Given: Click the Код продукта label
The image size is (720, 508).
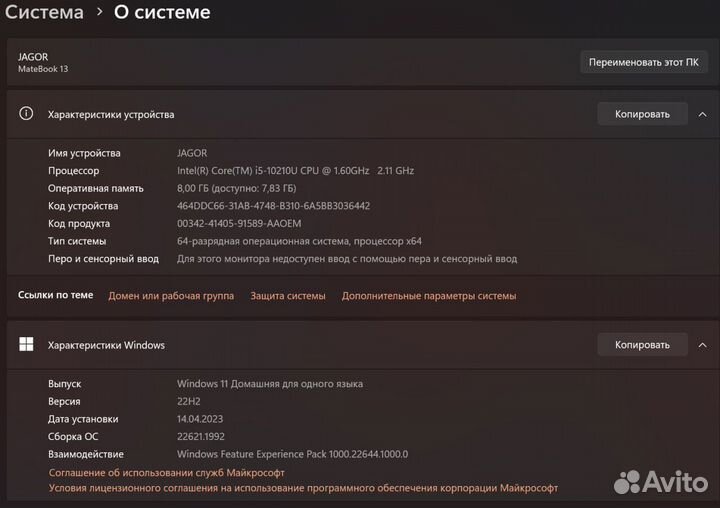Looking at the screenshot, I should tap(79, 223).
